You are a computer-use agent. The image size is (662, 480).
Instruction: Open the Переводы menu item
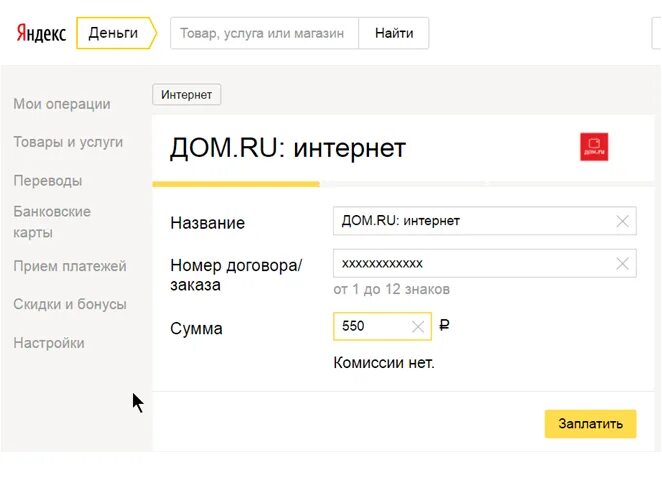coord(48,181)
